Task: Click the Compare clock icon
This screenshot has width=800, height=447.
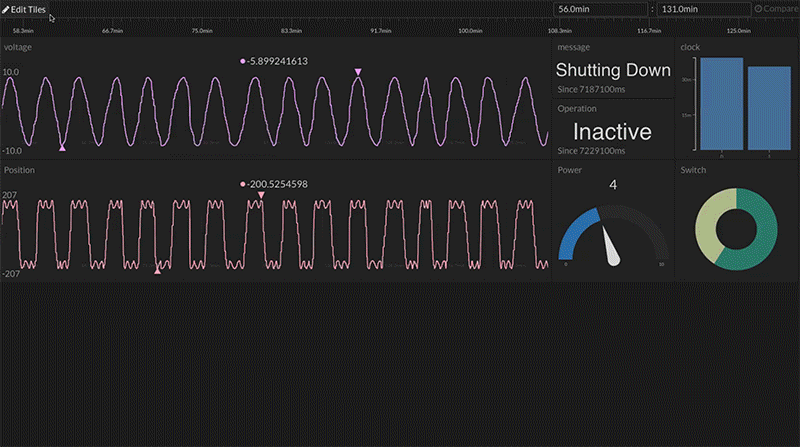Action: coord(758,9)
